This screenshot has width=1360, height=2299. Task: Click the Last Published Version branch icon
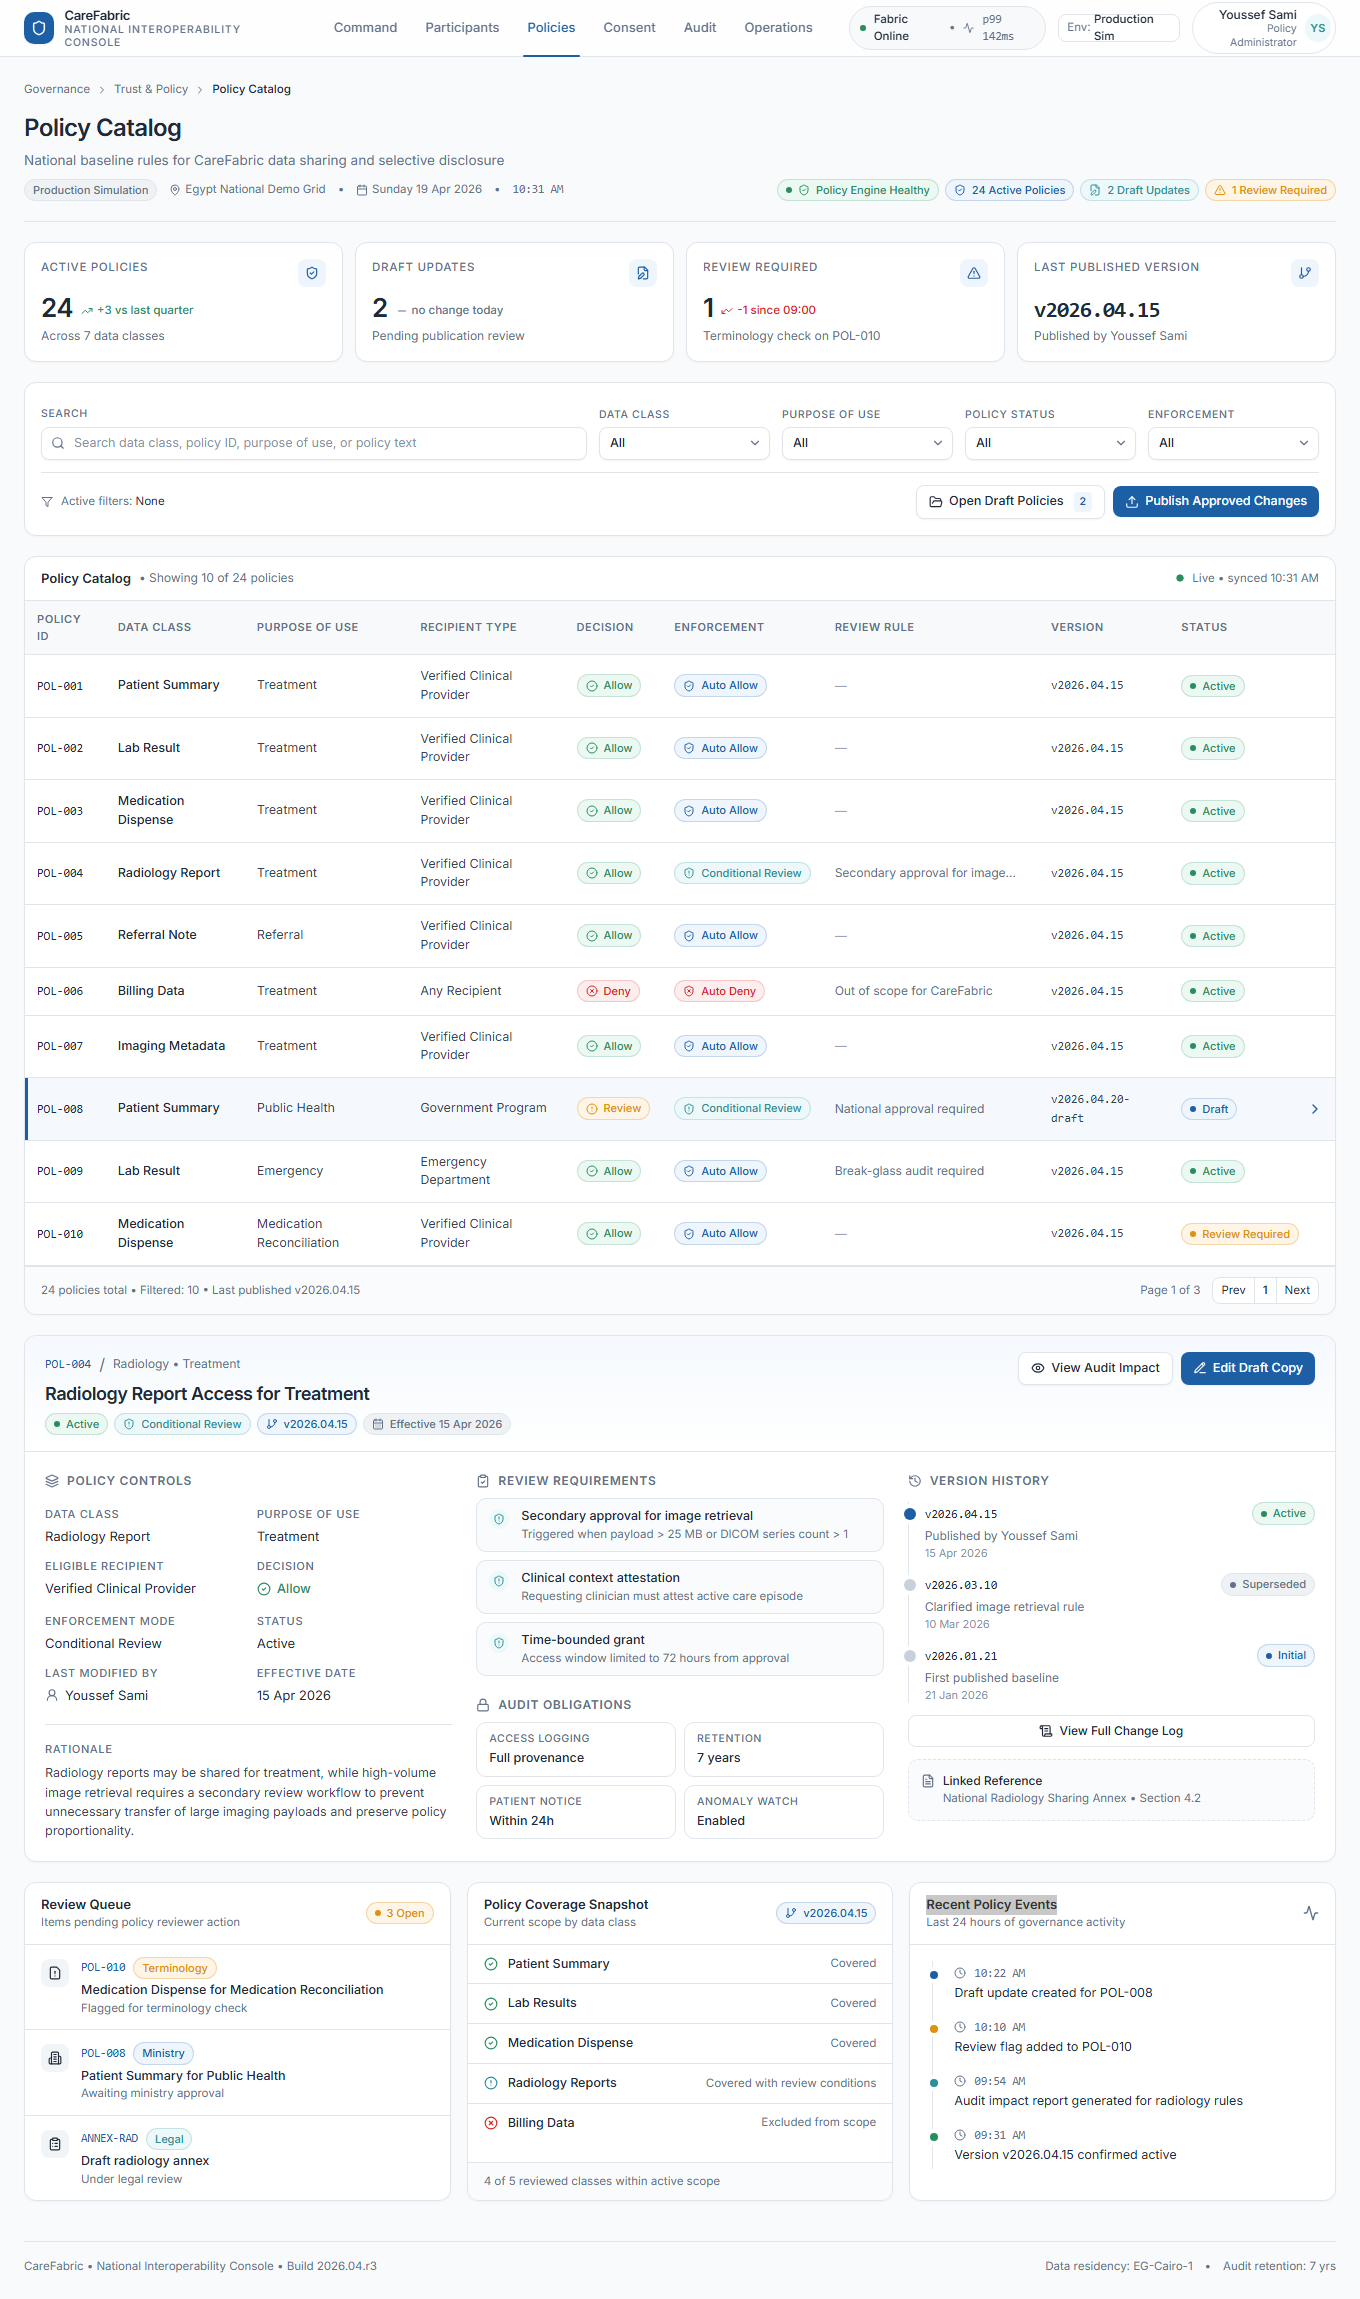pyautogui.click(x=1305, y=273)
